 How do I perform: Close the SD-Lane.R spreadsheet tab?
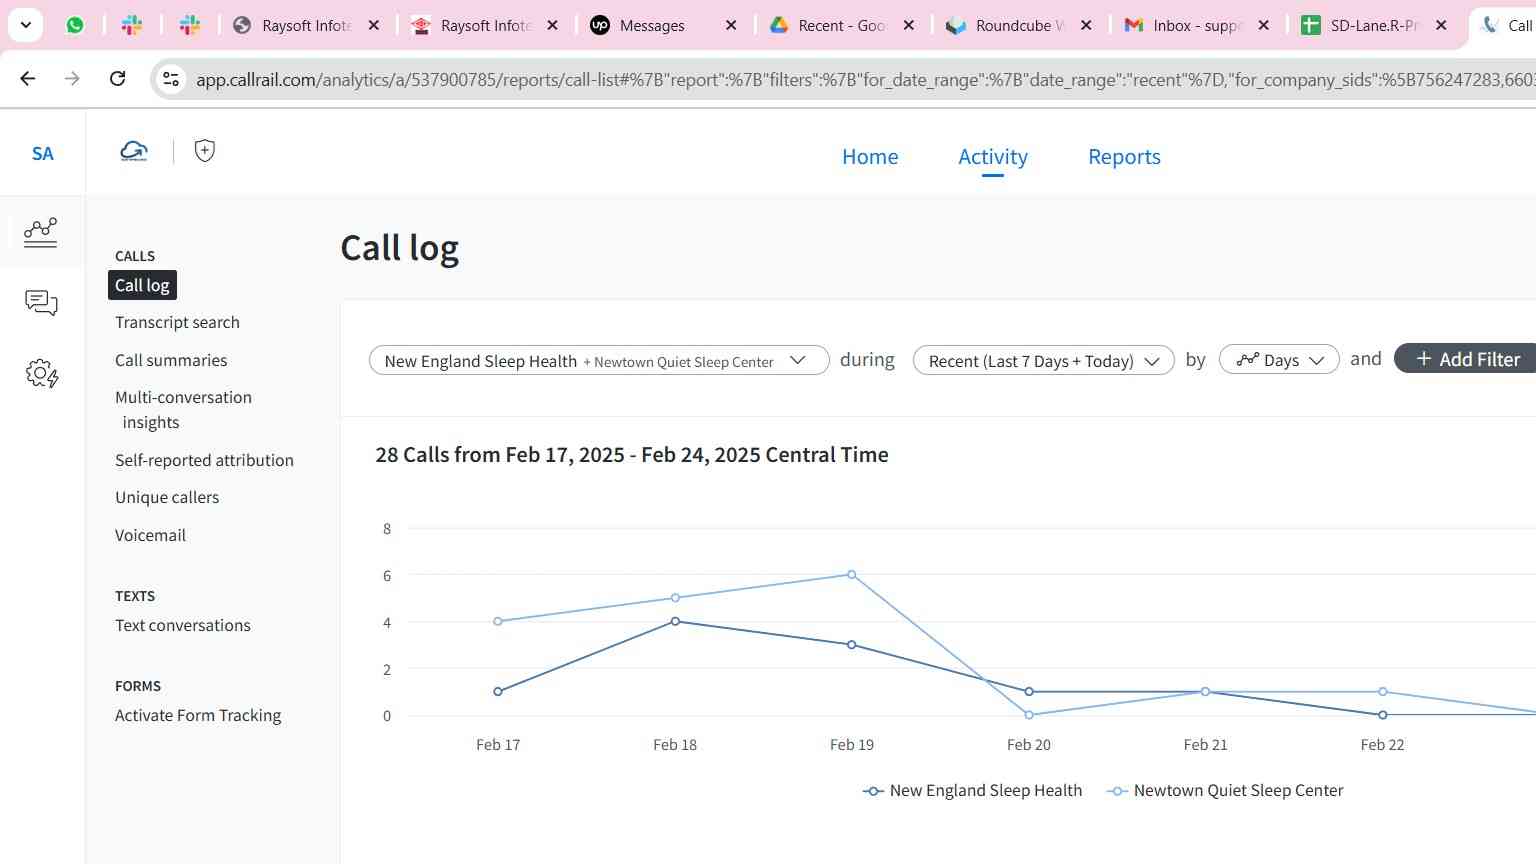tap(1441, 25)
